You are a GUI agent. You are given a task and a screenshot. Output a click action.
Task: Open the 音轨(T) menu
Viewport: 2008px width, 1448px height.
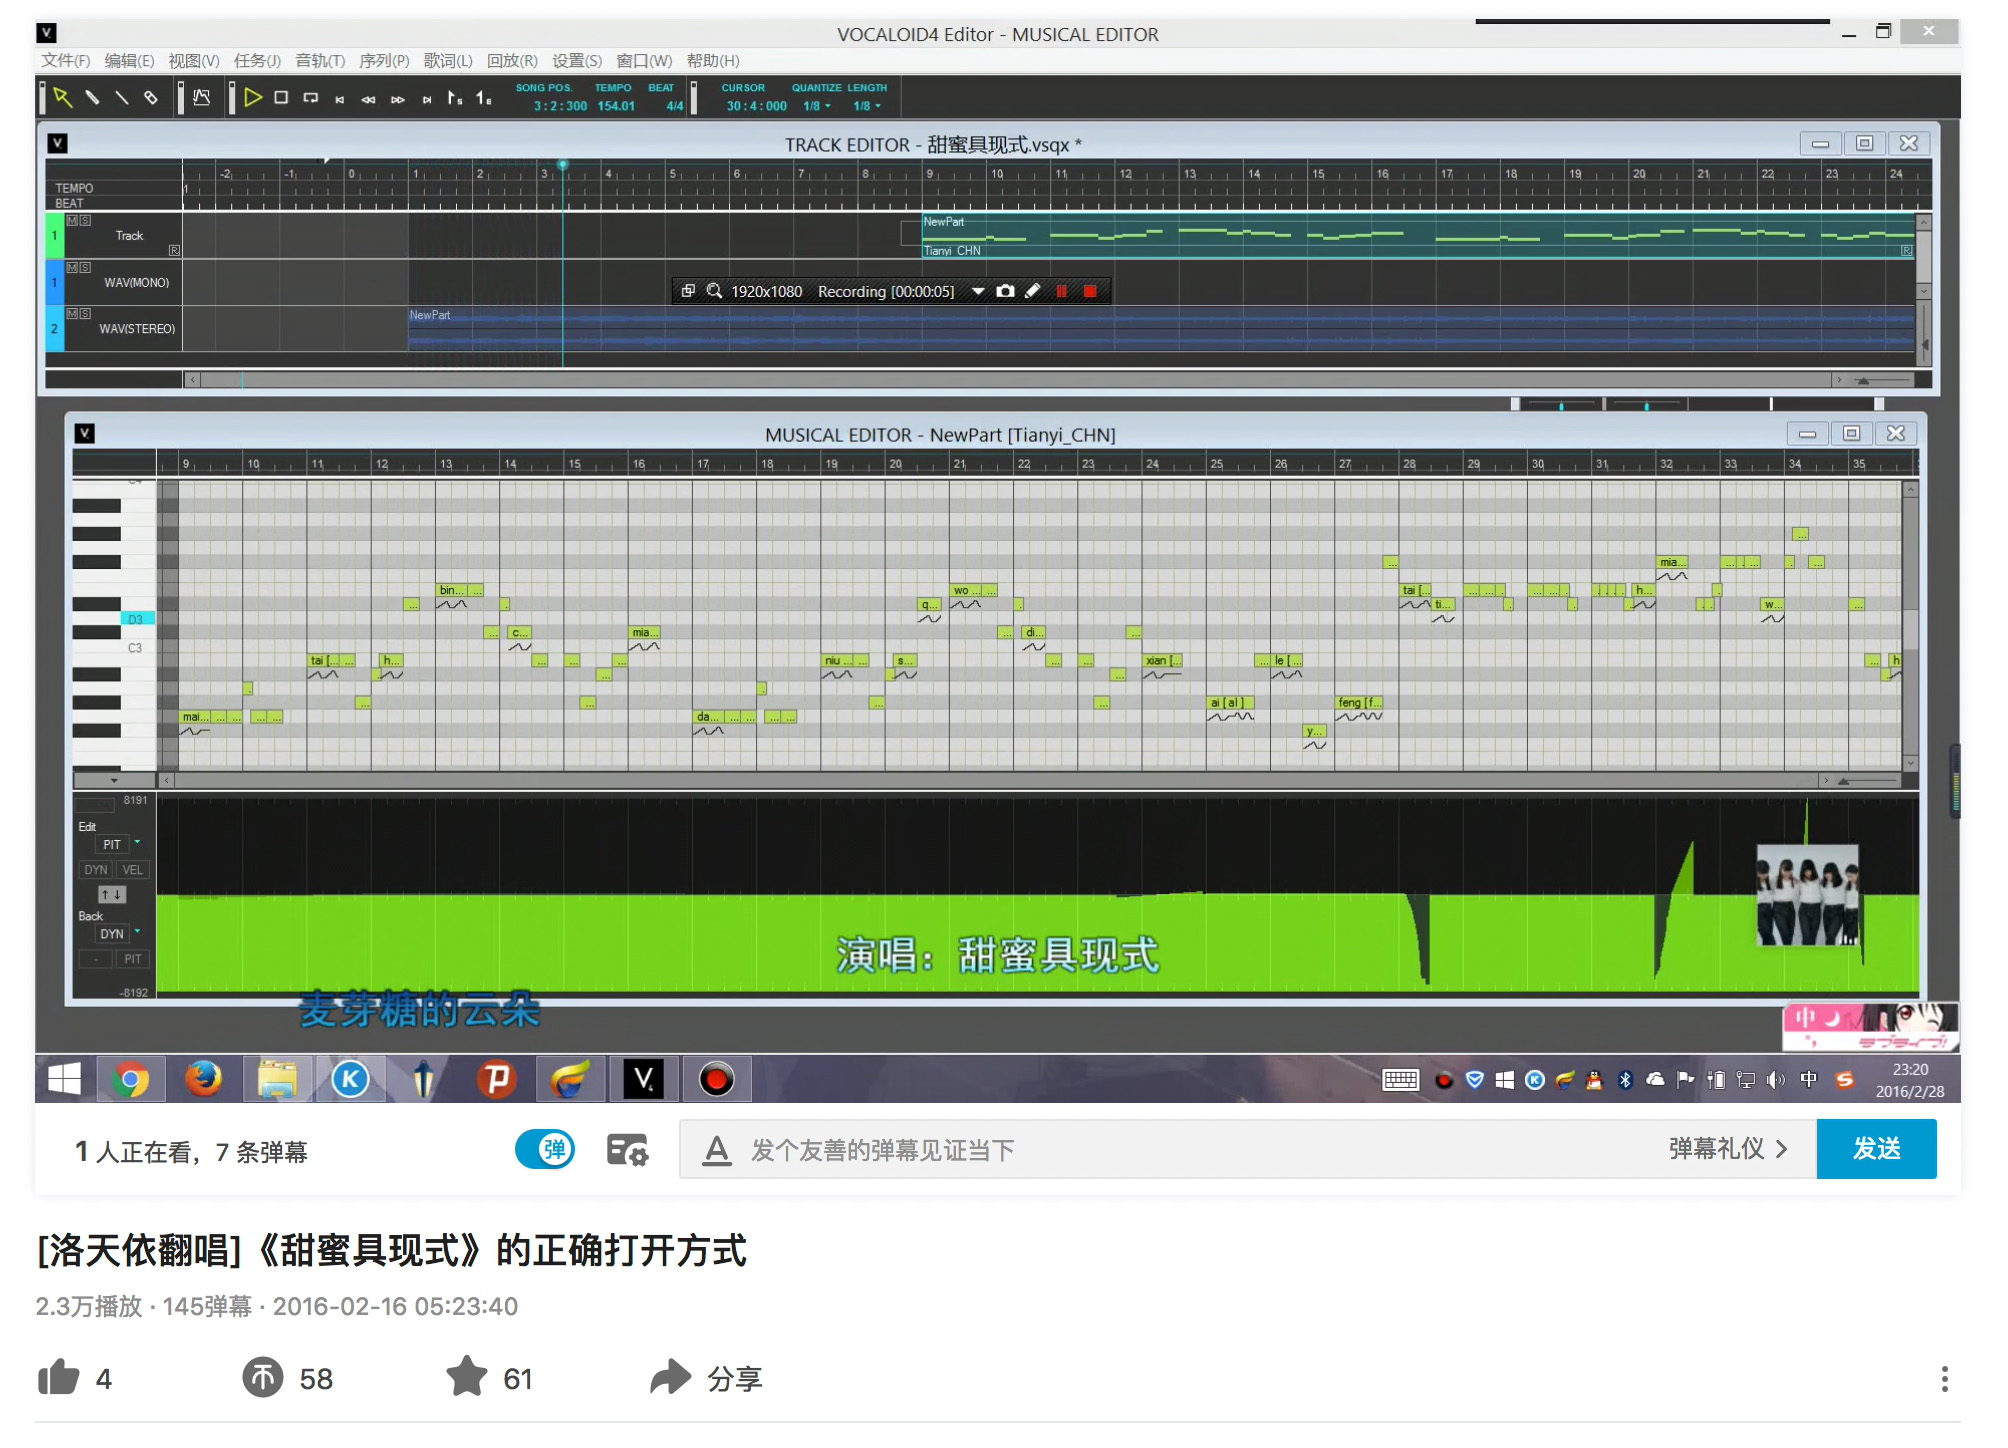[320, 61]
